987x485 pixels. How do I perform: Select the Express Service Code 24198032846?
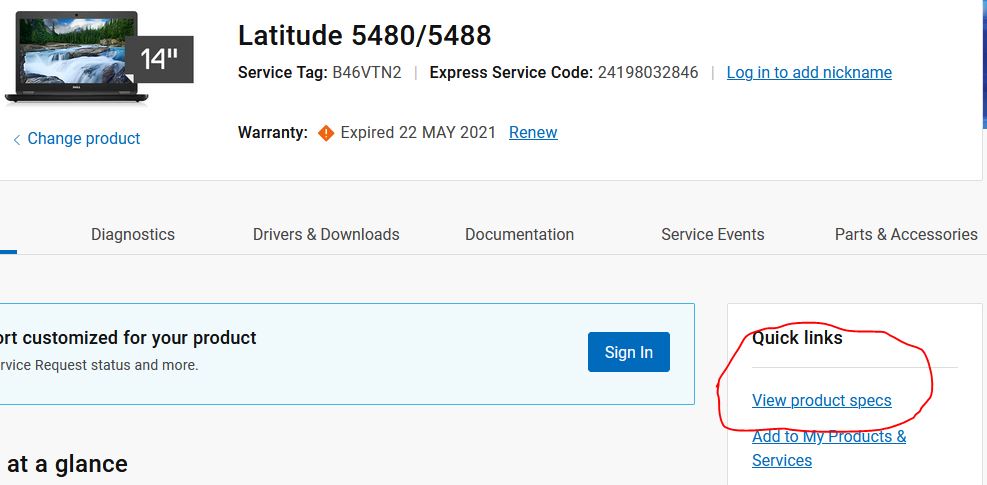point(648,72)
